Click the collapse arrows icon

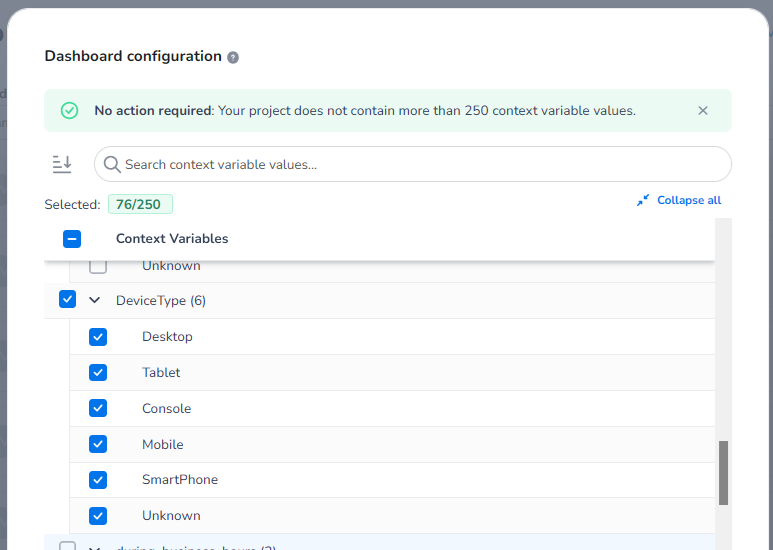point(643,200)
